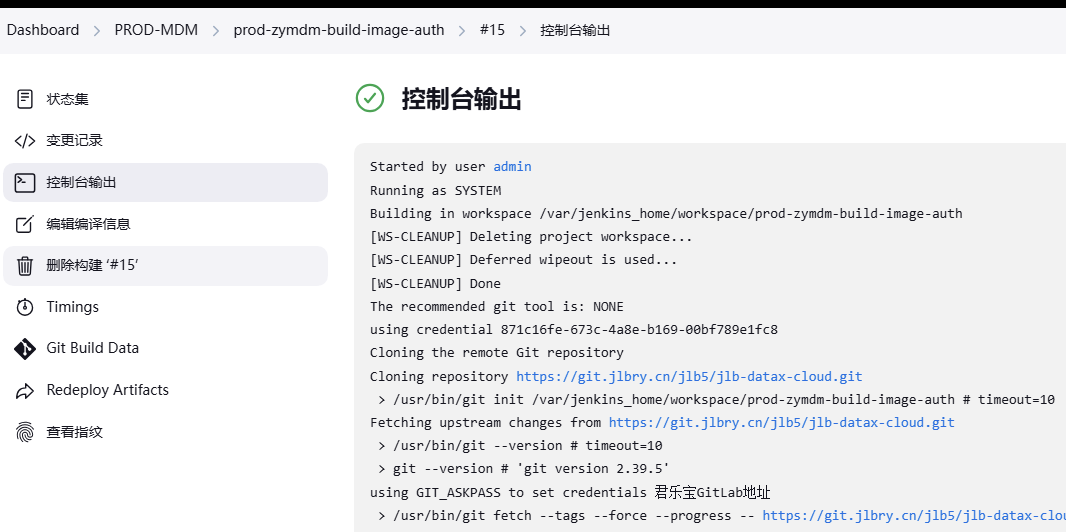Click the green build success checkmark
This screenshot has width=1066, height=532.
370,98
